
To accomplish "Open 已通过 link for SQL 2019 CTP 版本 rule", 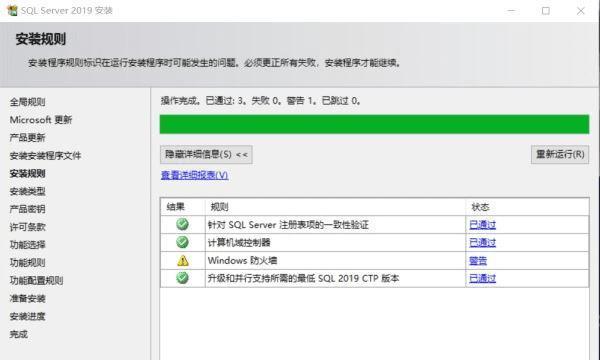I will click(483, 279).
